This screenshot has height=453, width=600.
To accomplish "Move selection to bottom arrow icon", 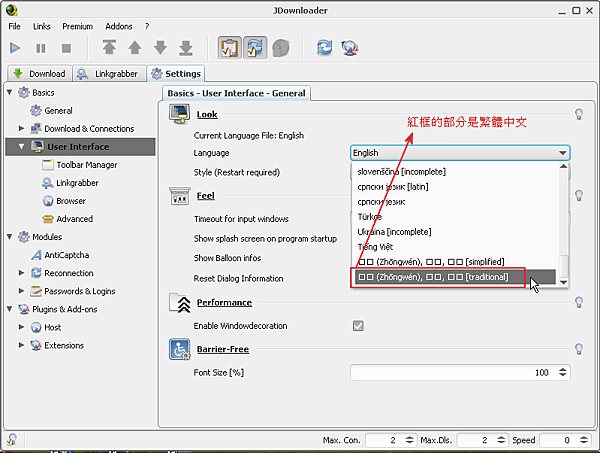I will [x=186, y=47].
